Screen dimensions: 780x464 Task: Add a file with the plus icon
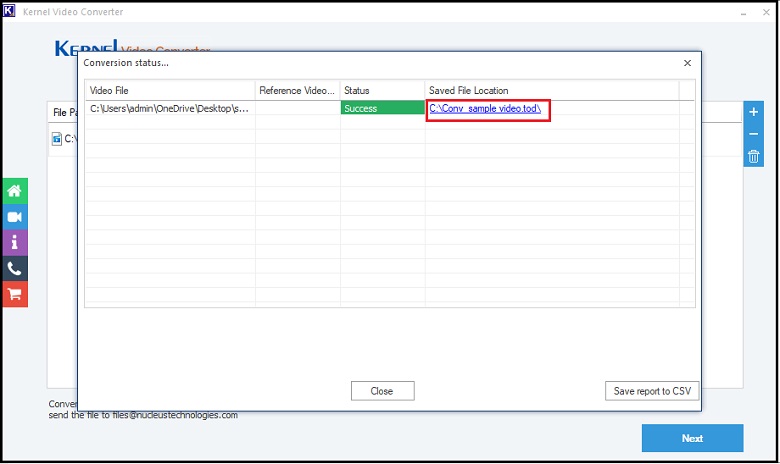click(x=753, y=112)
